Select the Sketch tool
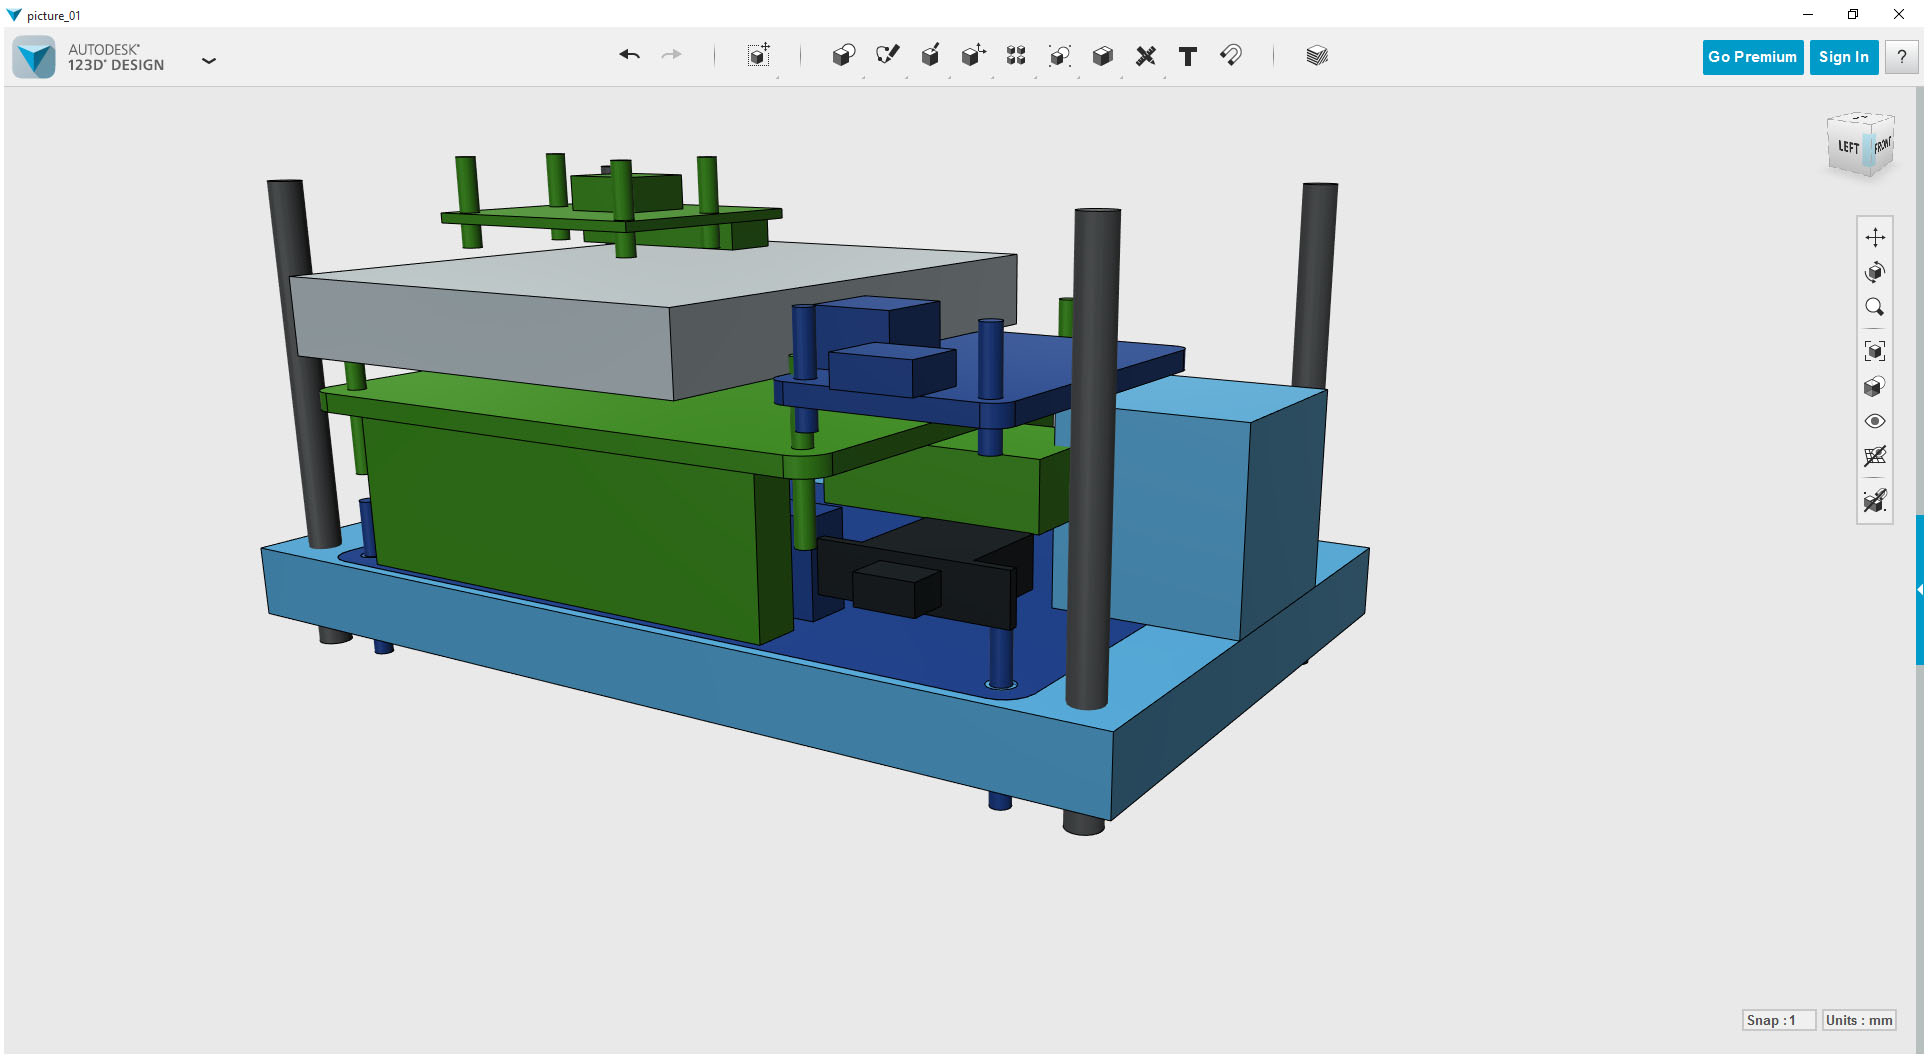The height and width of the screenshot is (1058, 1928). point(887,56)
